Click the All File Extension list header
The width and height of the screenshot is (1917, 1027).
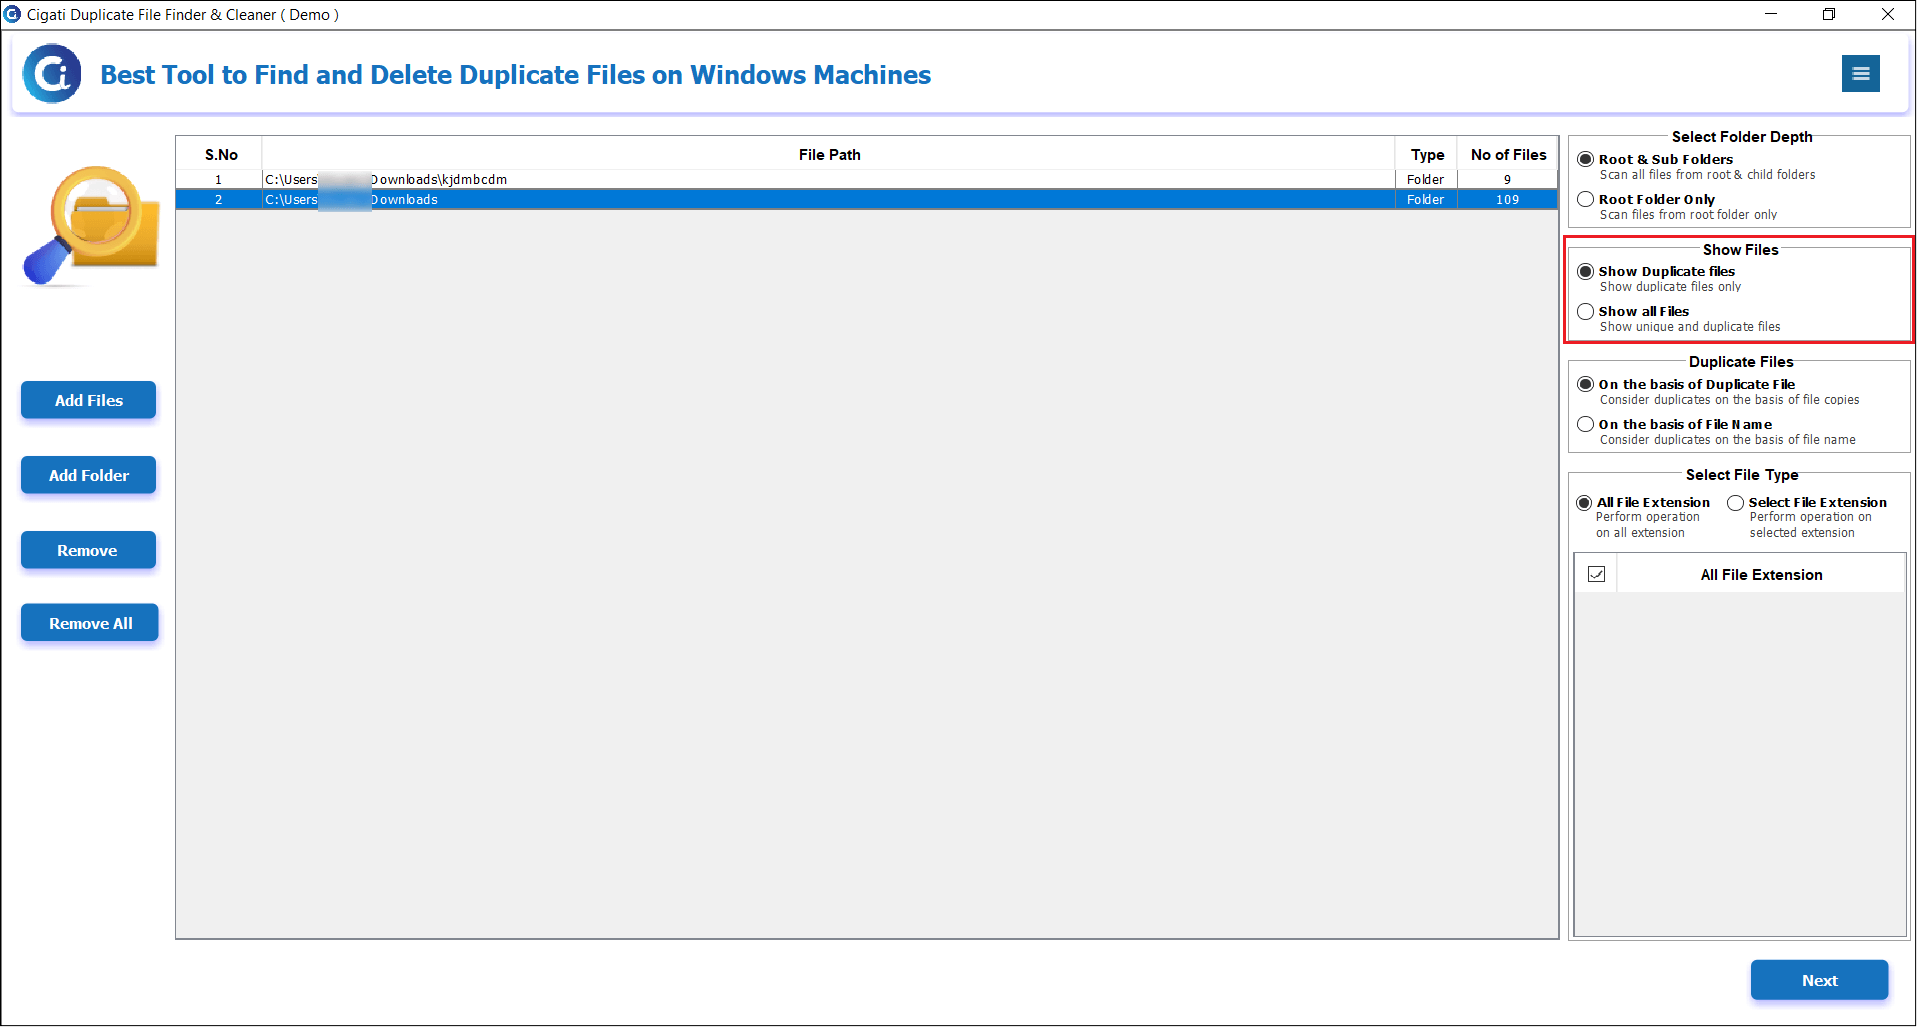tap(1761, 574)
